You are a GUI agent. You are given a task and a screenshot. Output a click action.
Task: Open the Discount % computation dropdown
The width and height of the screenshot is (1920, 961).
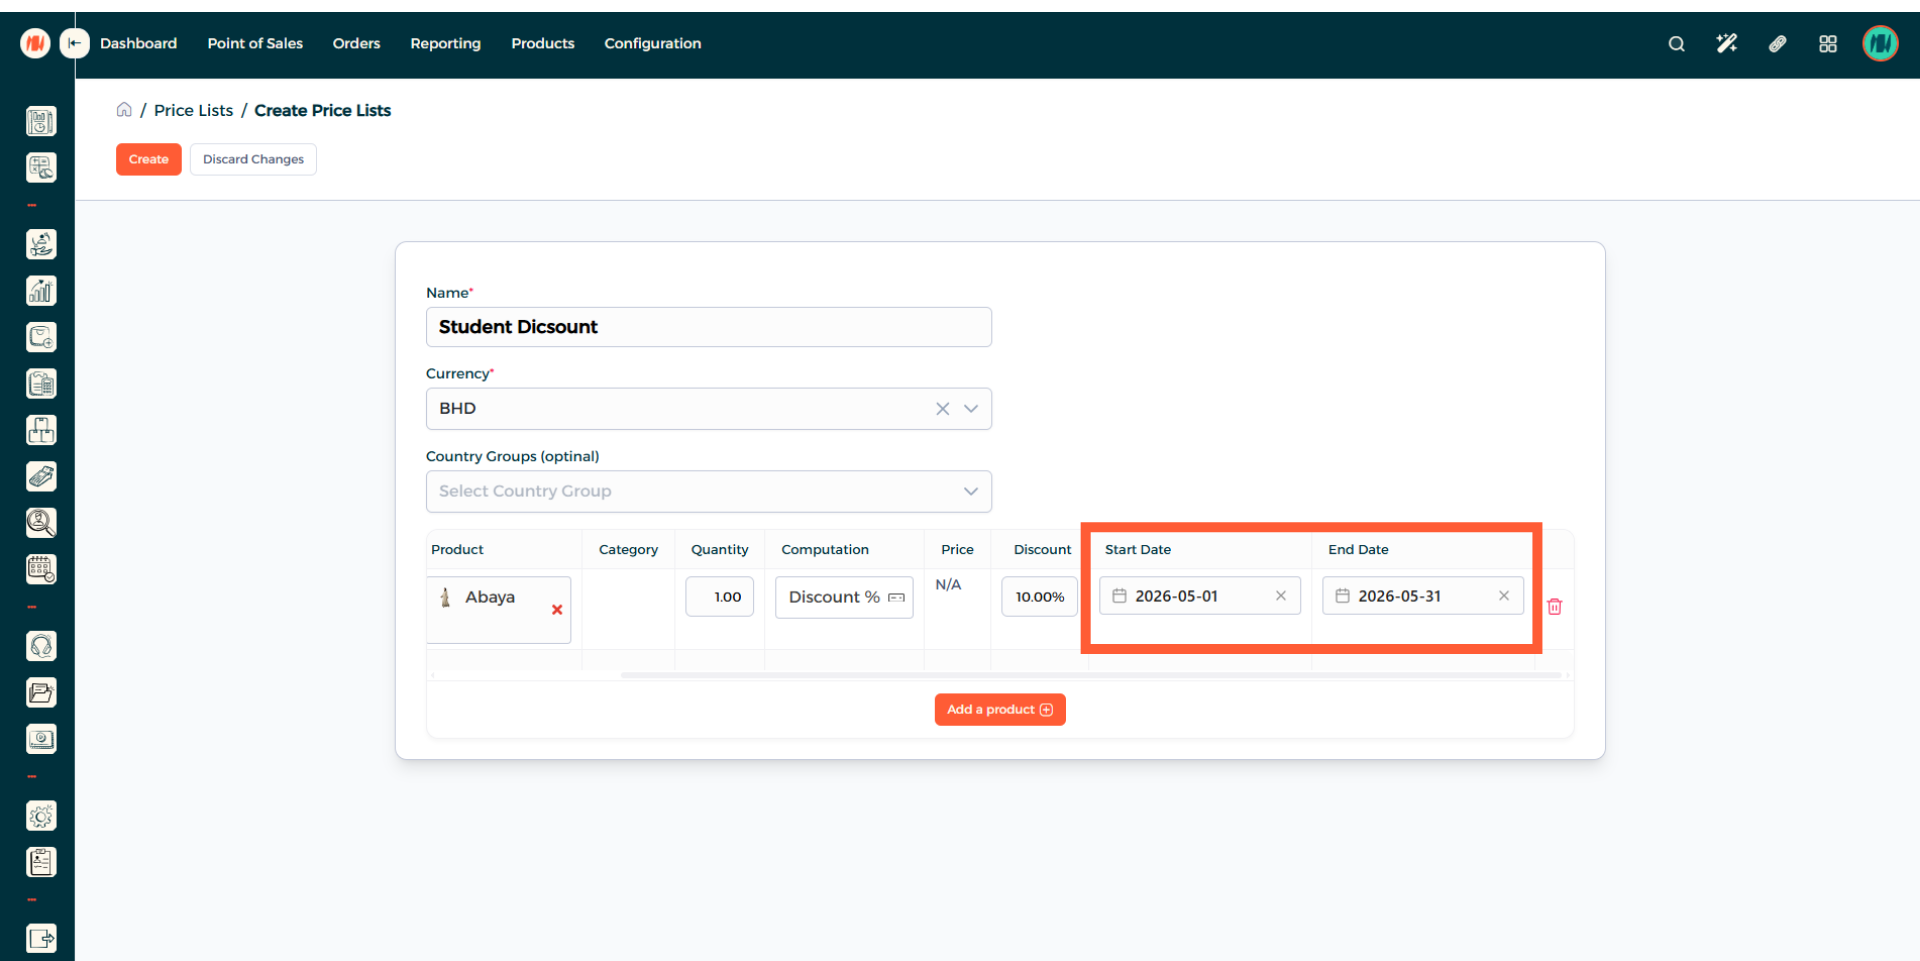pyautogui.click(x=843, y=597)
